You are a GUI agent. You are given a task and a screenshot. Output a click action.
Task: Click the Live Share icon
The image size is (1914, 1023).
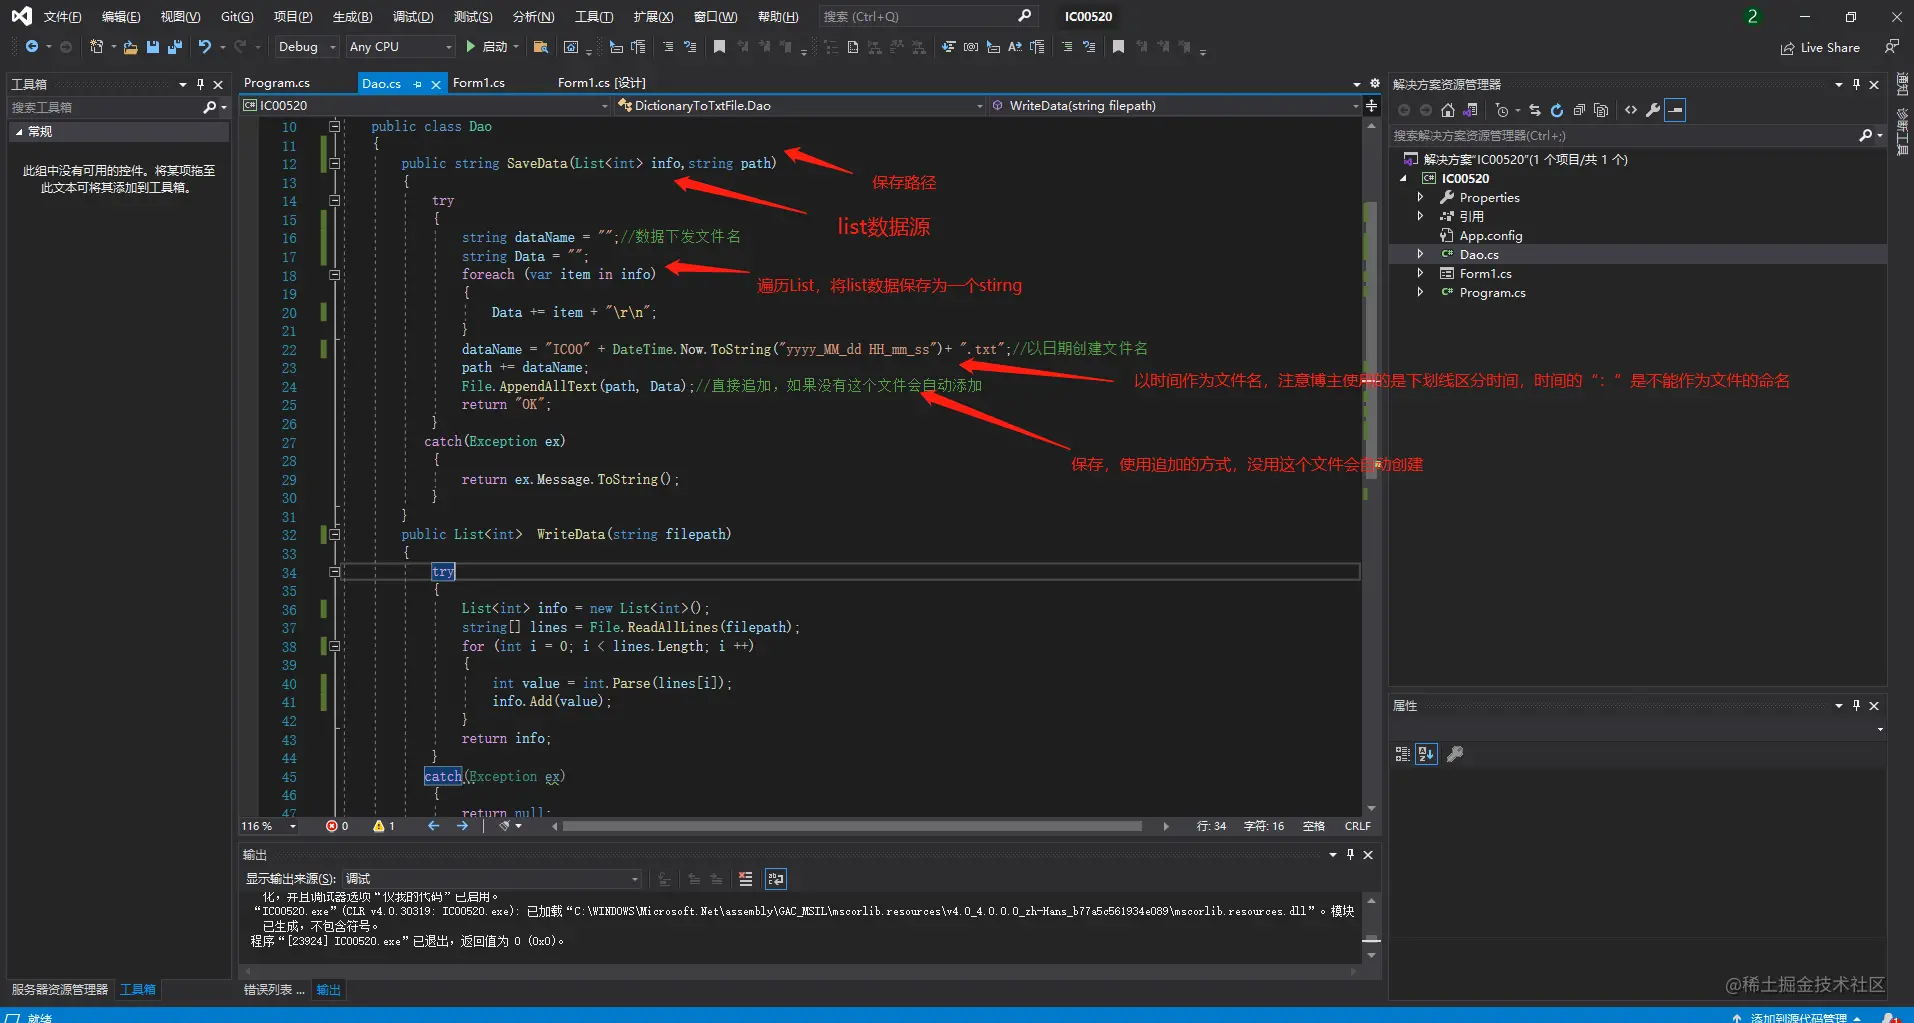[1820, 48]
